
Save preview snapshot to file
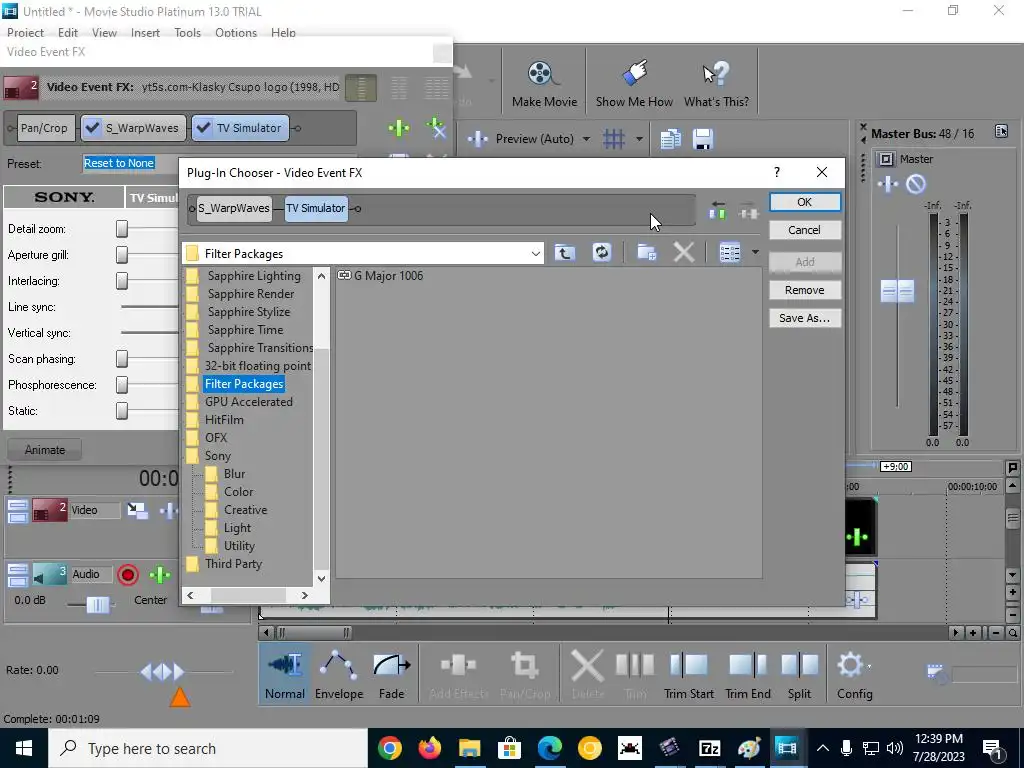(703, 139)
